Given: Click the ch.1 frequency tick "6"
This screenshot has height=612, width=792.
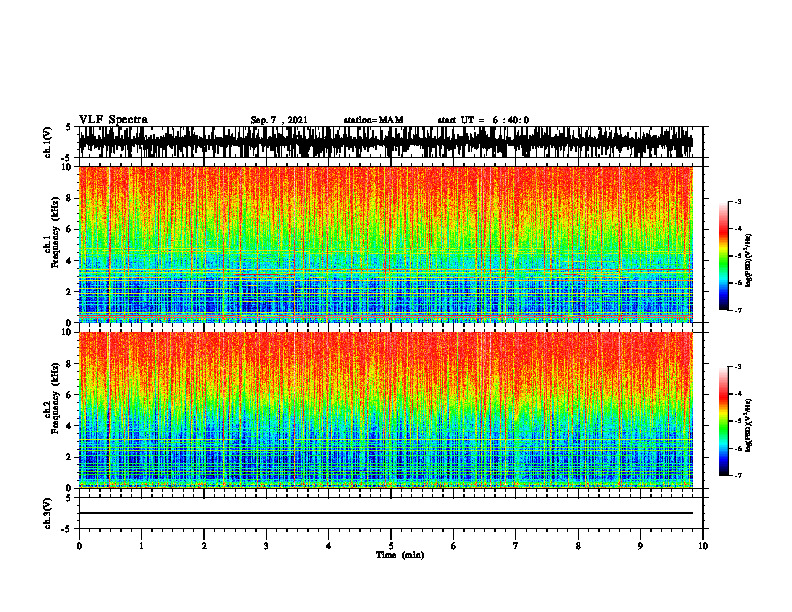Looking at the screenshot, I should (x=70, y=229).
